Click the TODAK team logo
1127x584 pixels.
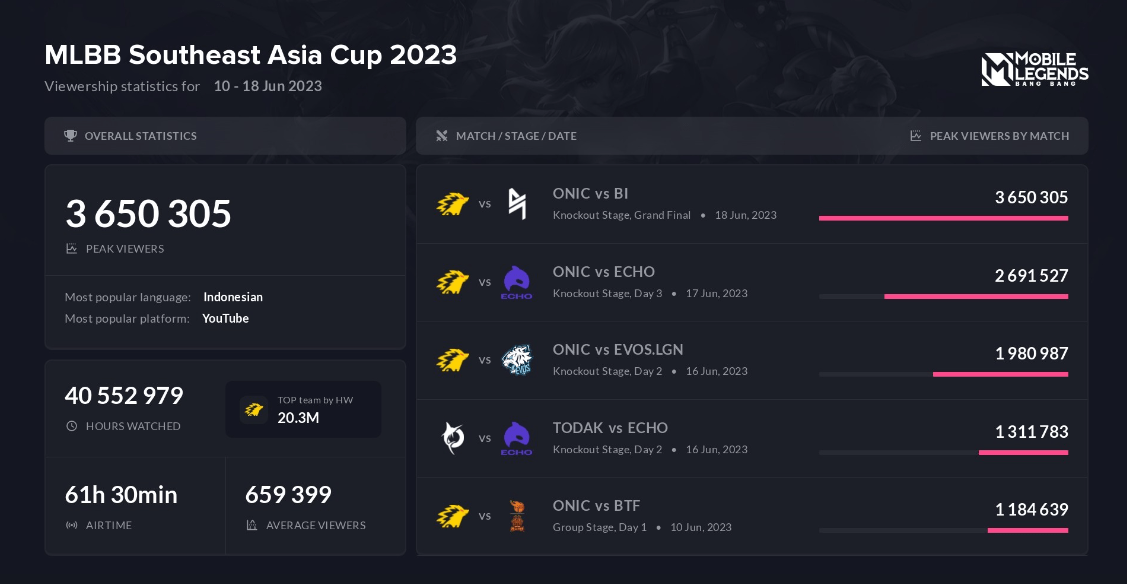click(453, 438)
